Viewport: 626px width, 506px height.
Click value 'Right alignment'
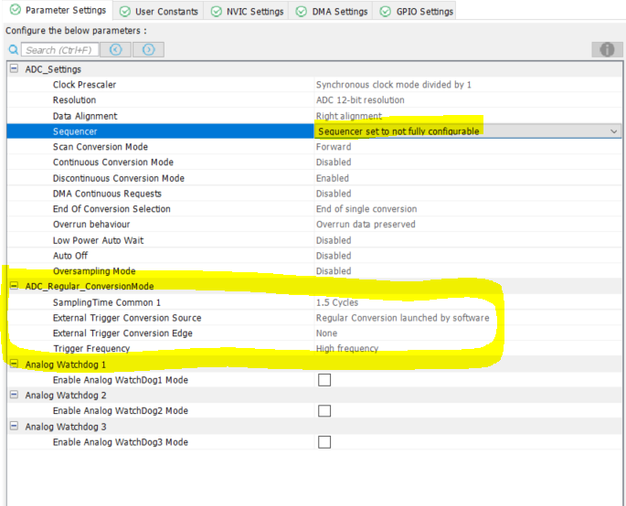(349, 116)
